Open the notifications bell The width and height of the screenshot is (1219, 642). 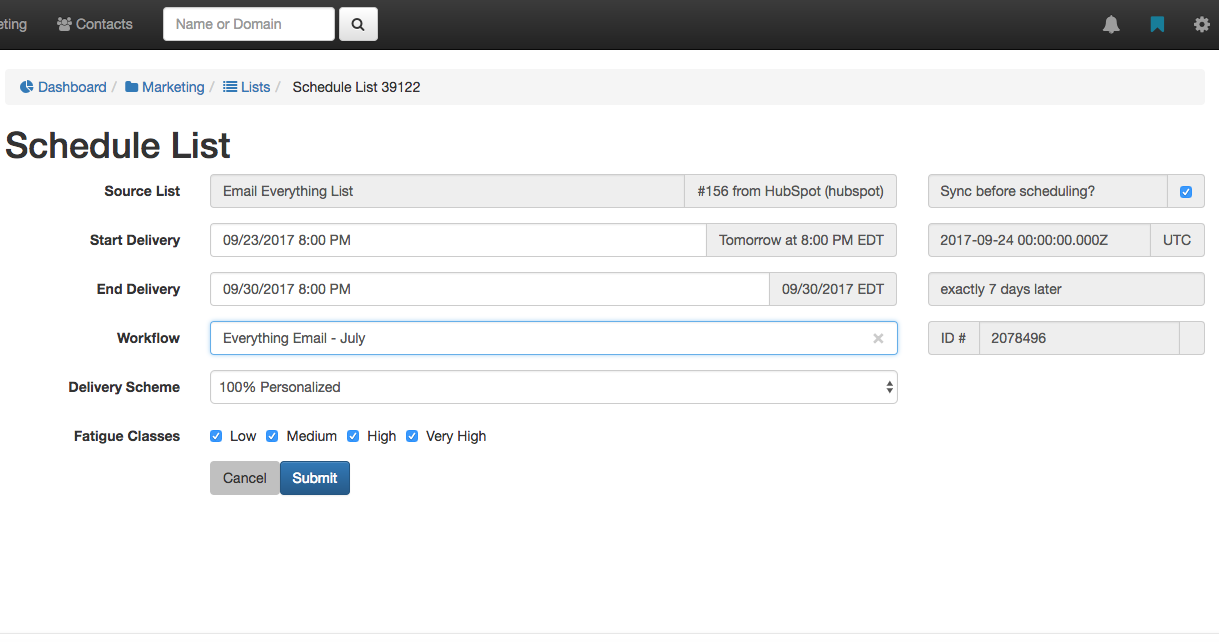coord(1111,25)
